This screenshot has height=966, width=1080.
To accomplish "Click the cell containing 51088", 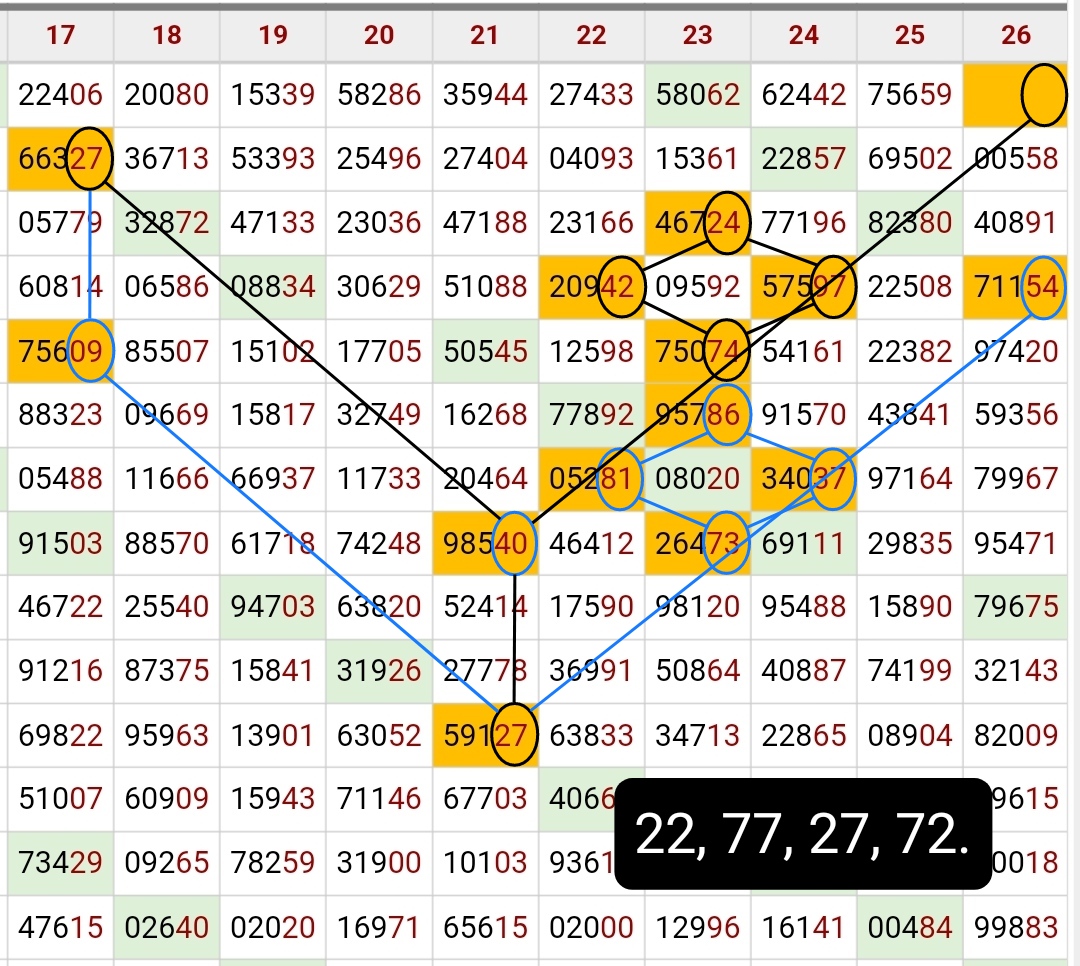I will pyautogui.click(x=485, y=287).
